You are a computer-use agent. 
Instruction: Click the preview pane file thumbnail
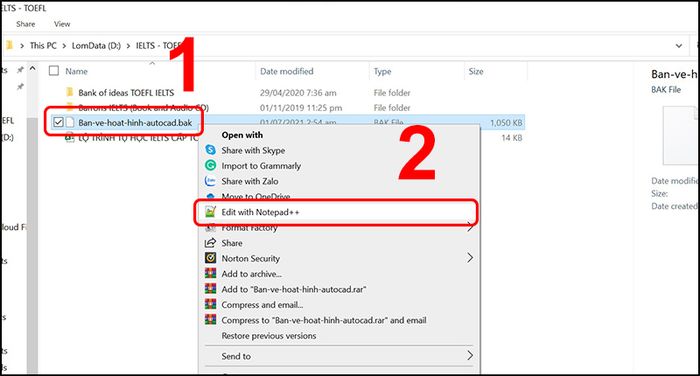680,136
